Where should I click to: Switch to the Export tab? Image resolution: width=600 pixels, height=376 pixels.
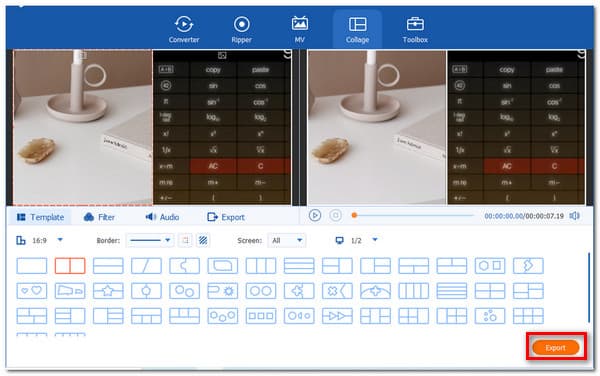click(225, 217)
